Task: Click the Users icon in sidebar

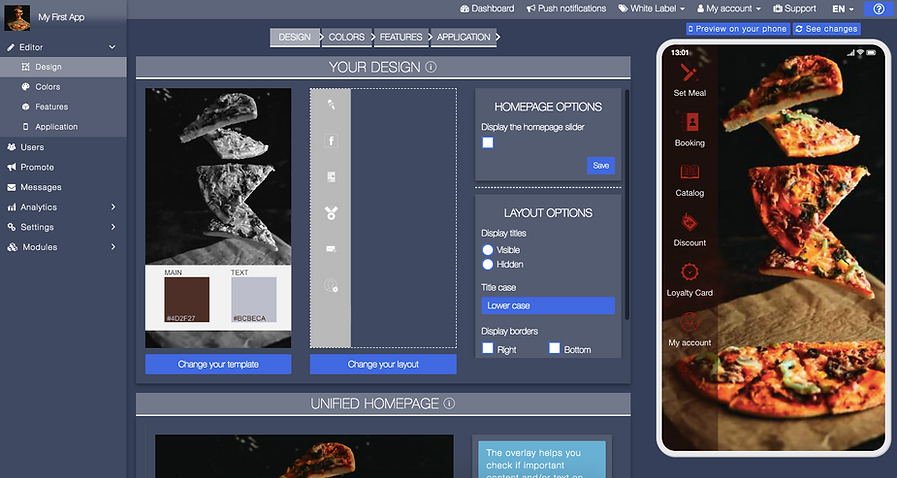Action: click(11, 147)
